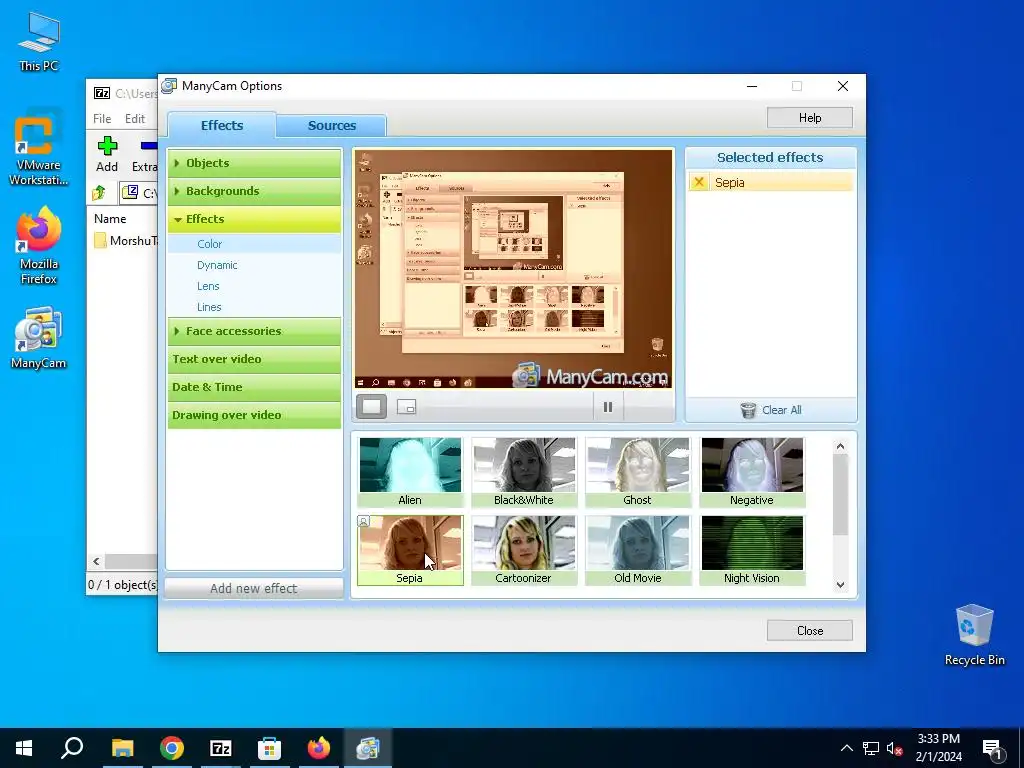
Task: Expand the Face accessories category
Action: tap(255, 331)
